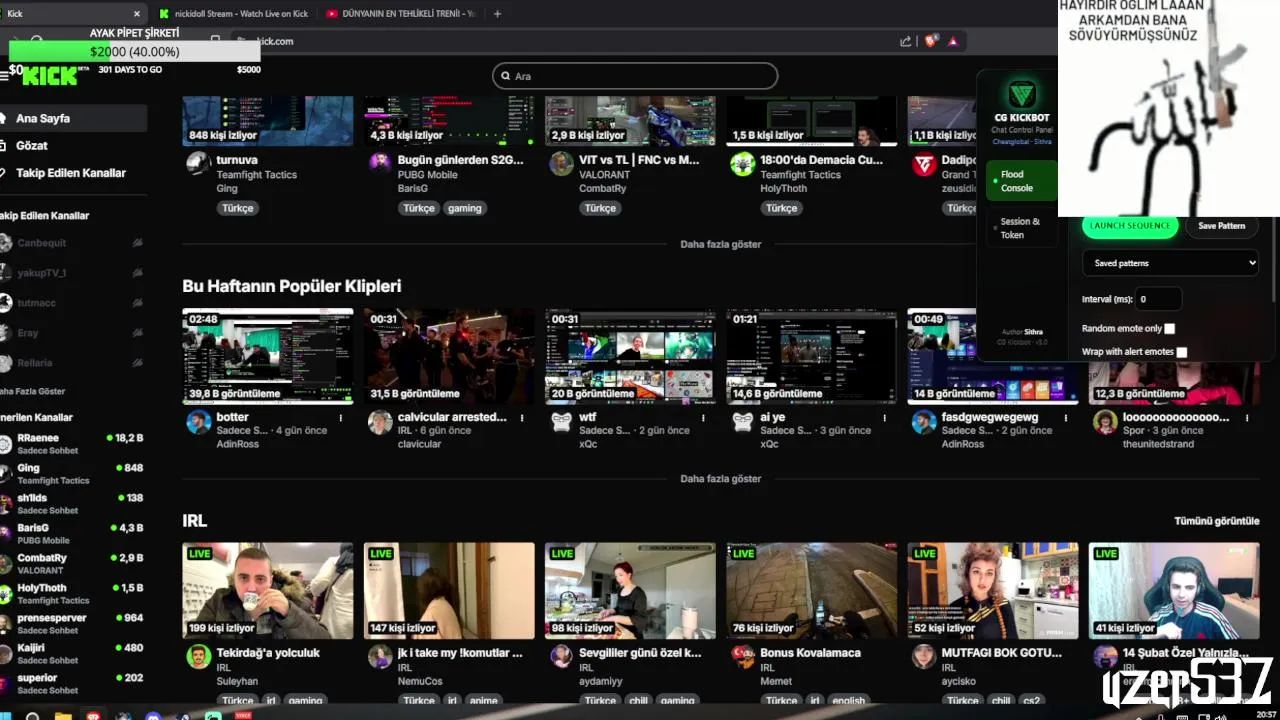Click the Ara search field
The width and height of the screenshot is (1280, 720).
(x=635, y=76)
